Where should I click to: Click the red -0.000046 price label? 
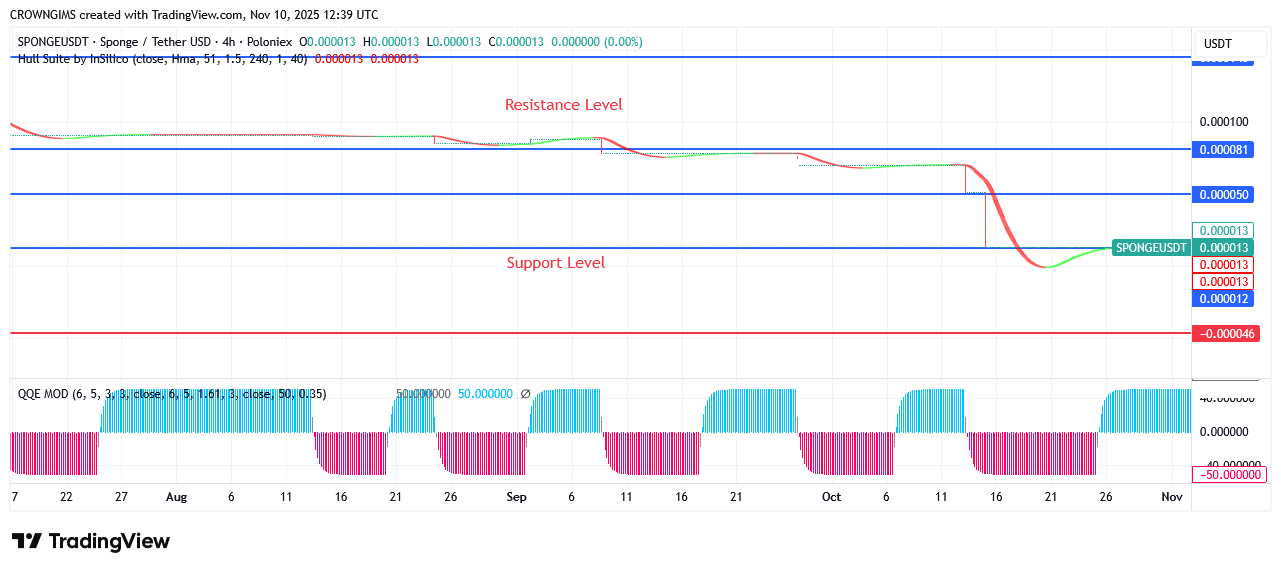(1225, 333)
